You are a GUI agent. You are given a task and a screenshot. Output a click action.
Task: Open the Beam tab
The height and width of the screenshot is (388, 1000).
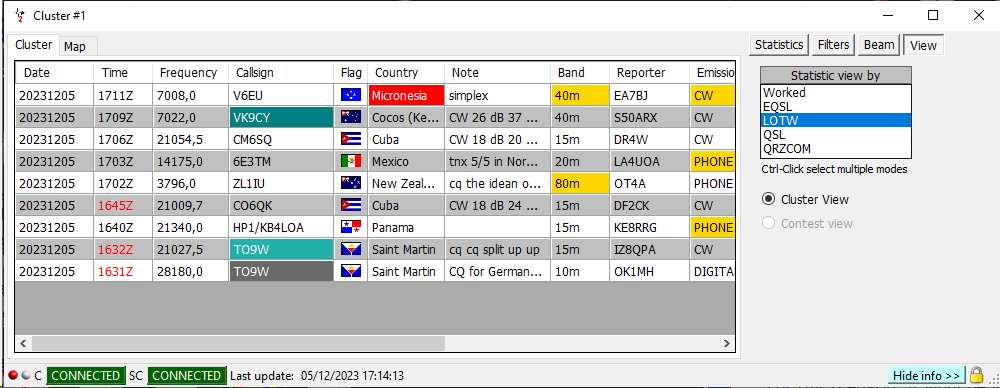(x=879, y=45)
